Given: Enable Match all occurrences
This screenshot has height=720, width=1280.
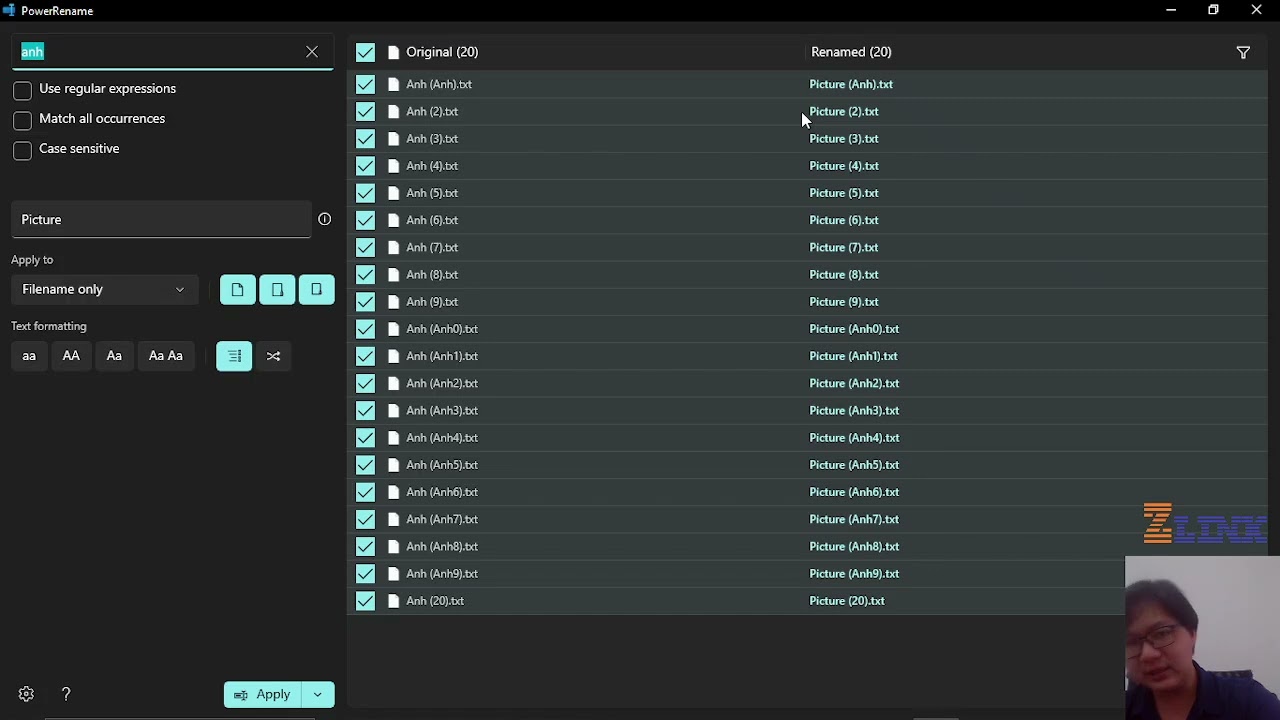Looking at the screenshot, I should tap(22, 120).
